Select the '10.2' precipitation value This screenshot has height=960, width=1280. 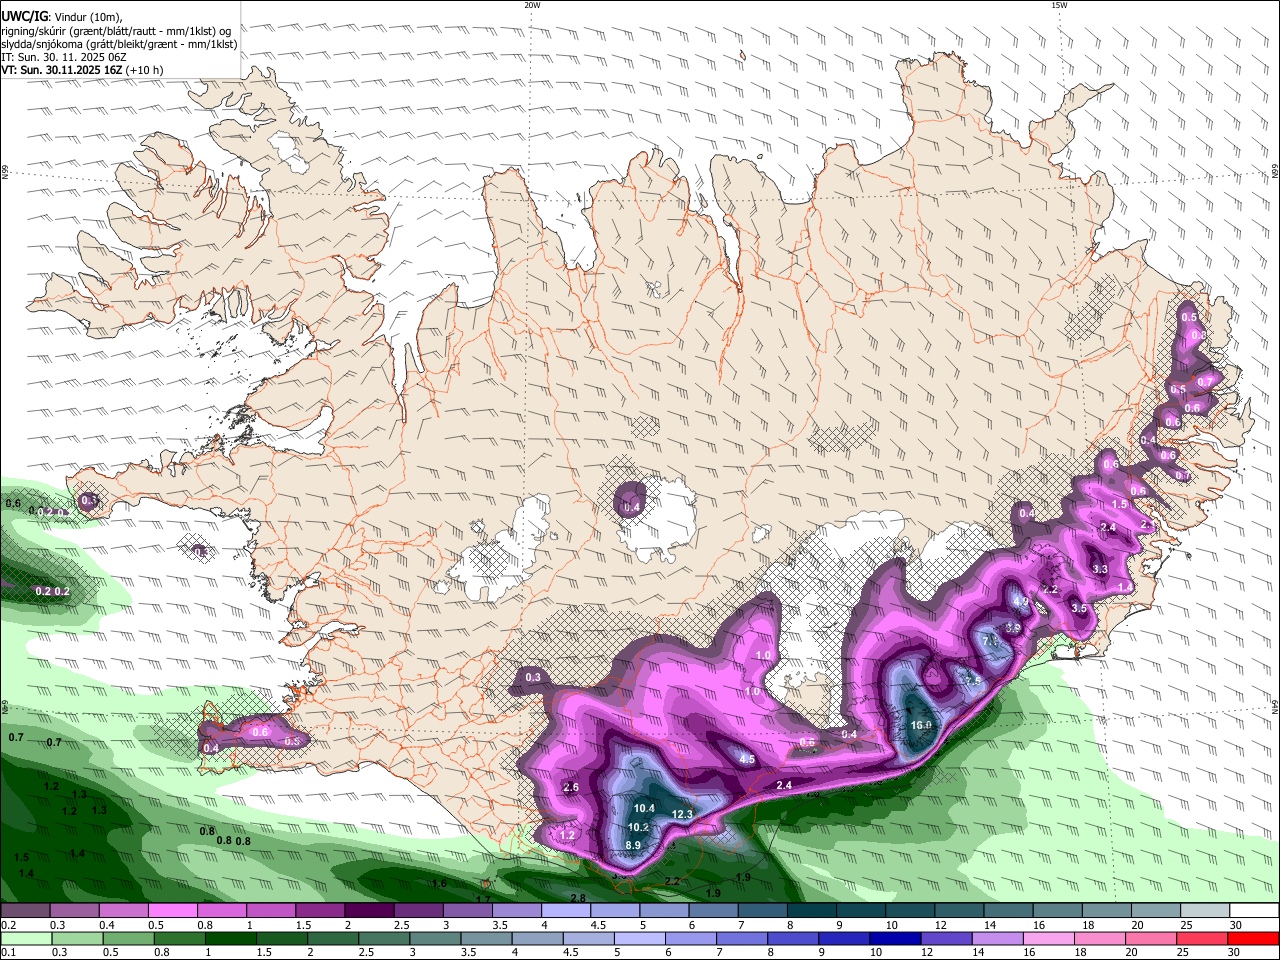(638, 827)
